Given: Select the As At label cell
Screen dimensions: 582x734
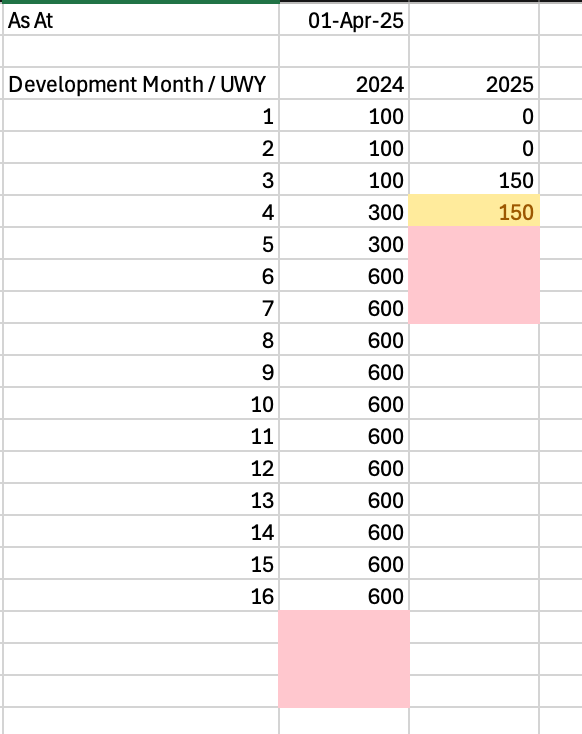Looking at the screenshot, I should [141, 20].
